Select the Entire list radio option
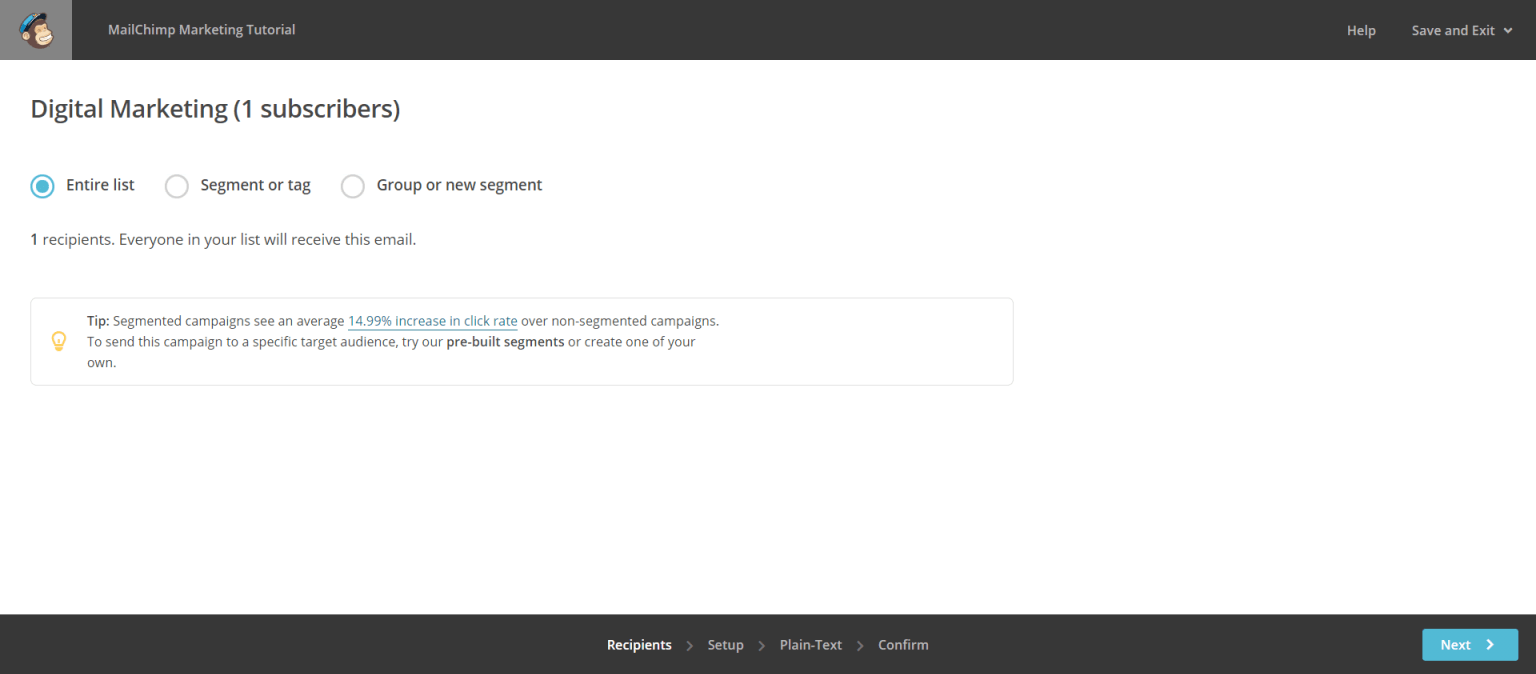 click(x=42, y=186)
